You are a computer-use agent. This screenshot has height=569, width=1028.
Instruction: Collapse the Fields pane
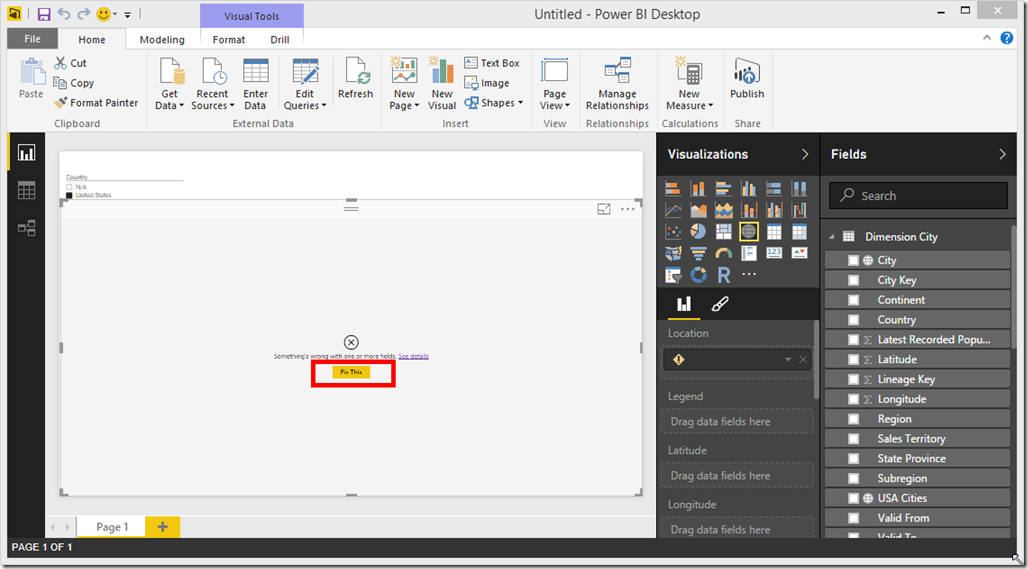click(1002, 154)
